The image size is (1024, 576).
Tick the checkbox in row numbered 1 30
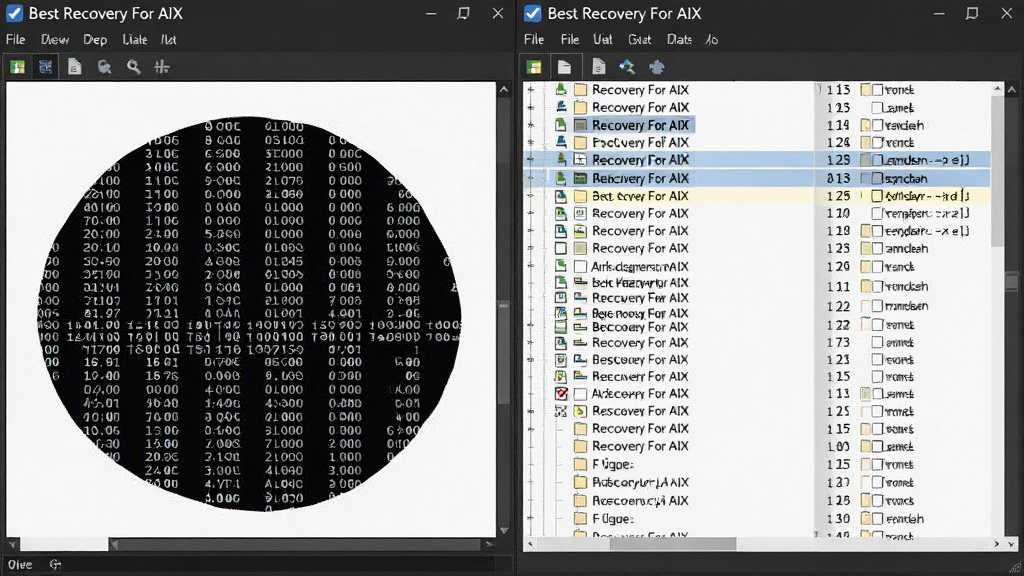878,519
